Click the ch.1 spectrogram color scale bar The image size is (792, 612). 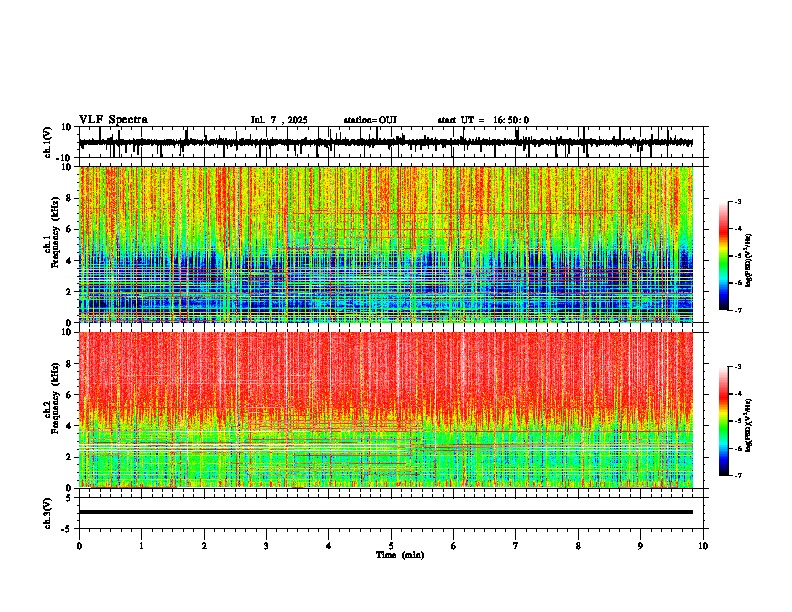click(724, 256)
